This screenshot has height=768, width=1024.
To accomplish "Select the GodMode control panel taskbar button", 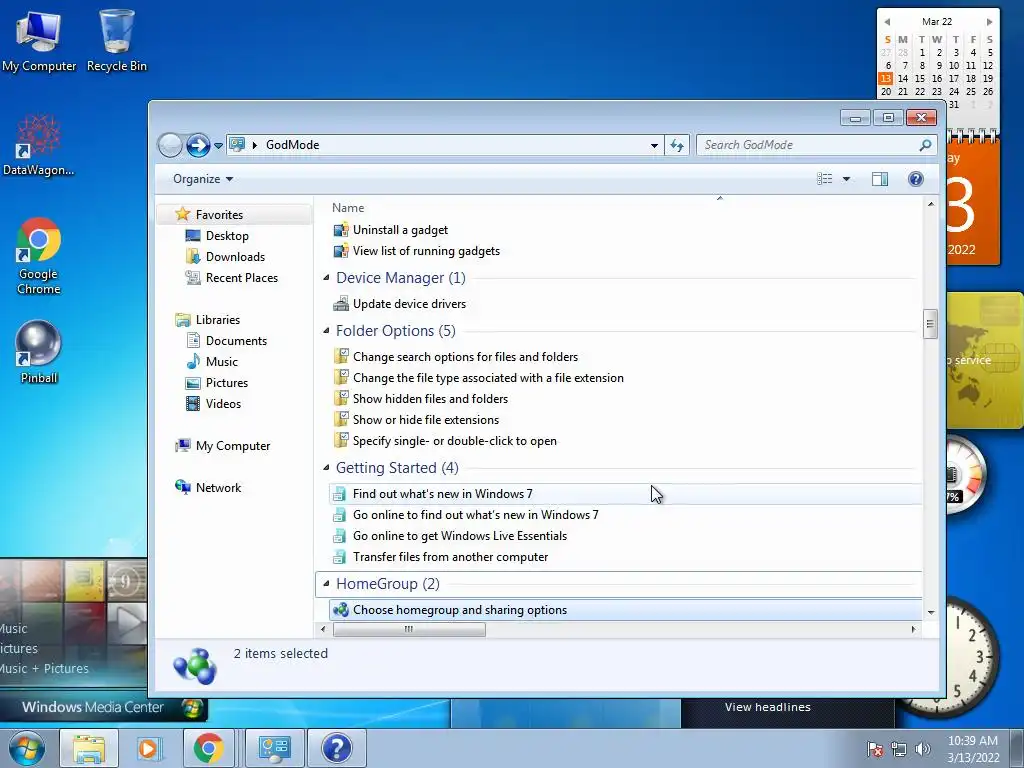I will coord(274,748).
